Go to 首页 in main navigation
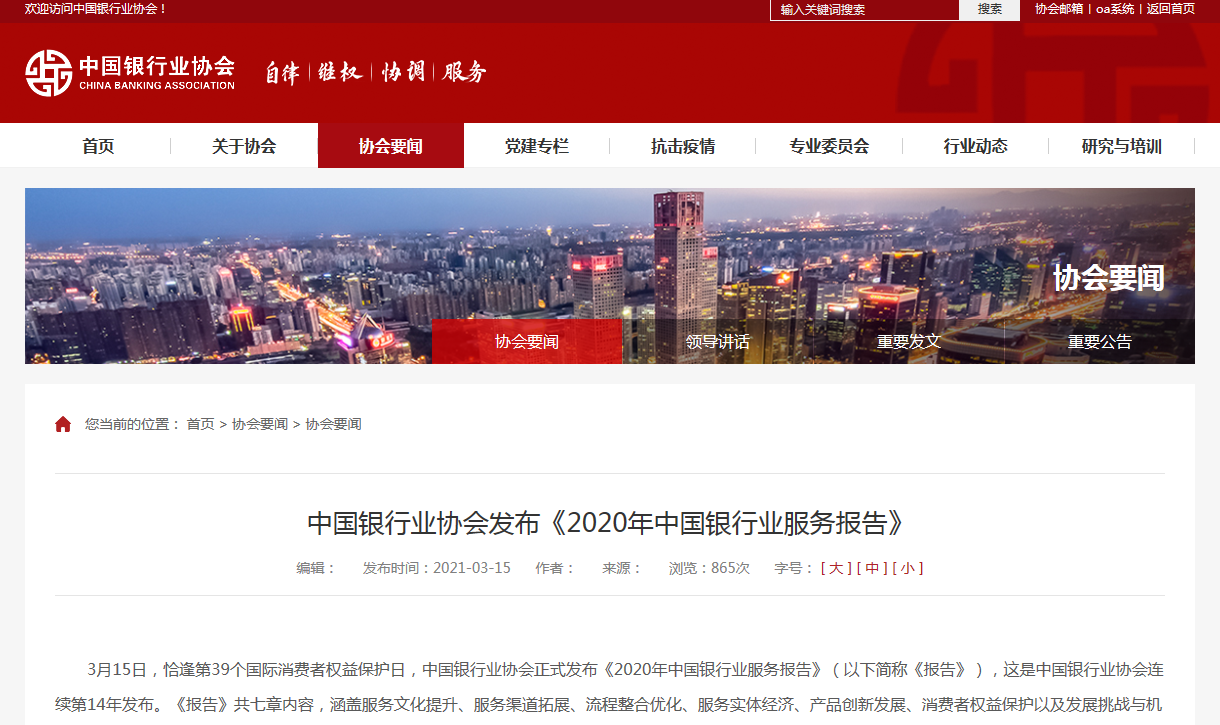This screenshot has height=725, width=1220. (98, 146)
